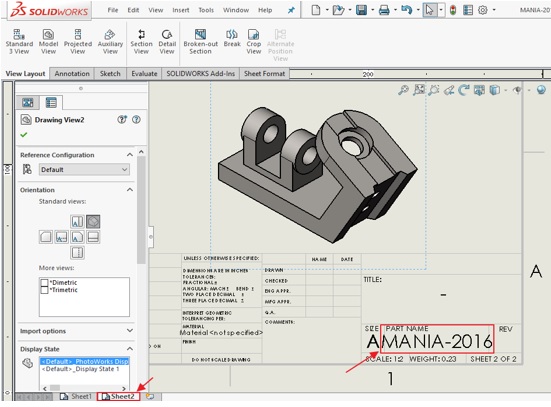Use the Crop View tool
The height and width of the screenshot is (407, 551).
(x=253, y=41)
